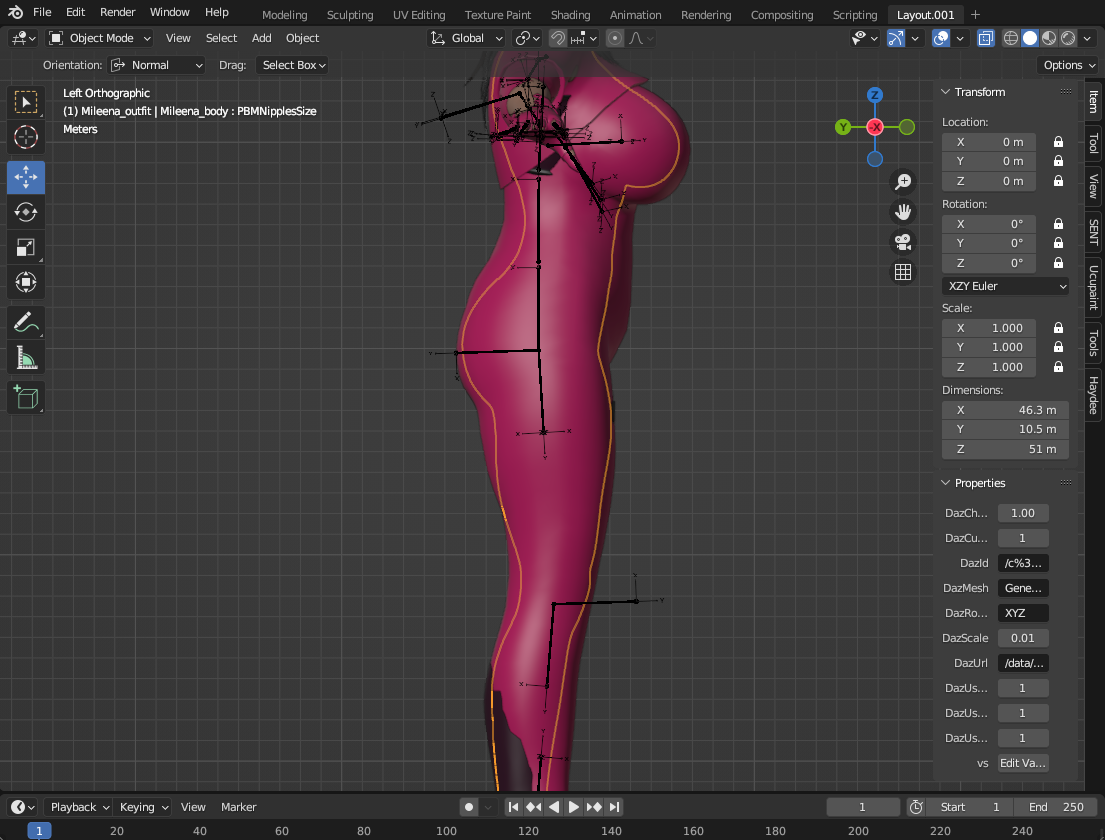
Task: Click the DazScale 0.01 value slider
Action: 1023,638
